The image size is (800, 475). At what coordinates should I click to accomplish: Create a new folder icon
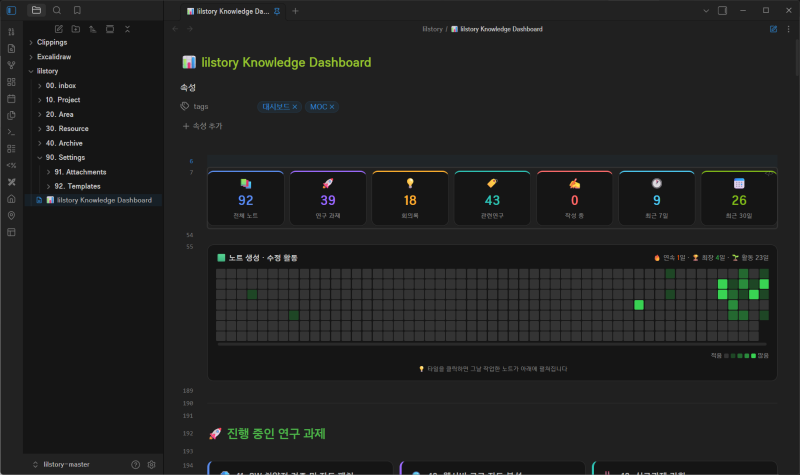click(x=76, y=29)
